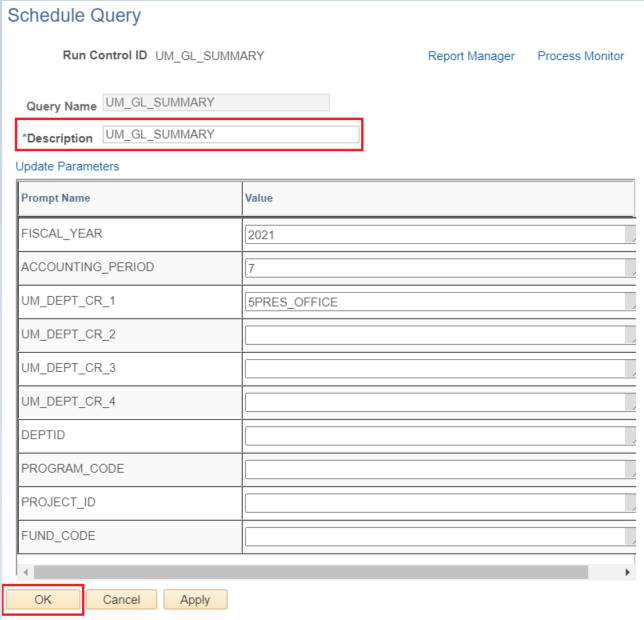Click the Prompt Name column header
This screenshot has width=644, height=620.
pyautogui.click(x=130, y=198)
